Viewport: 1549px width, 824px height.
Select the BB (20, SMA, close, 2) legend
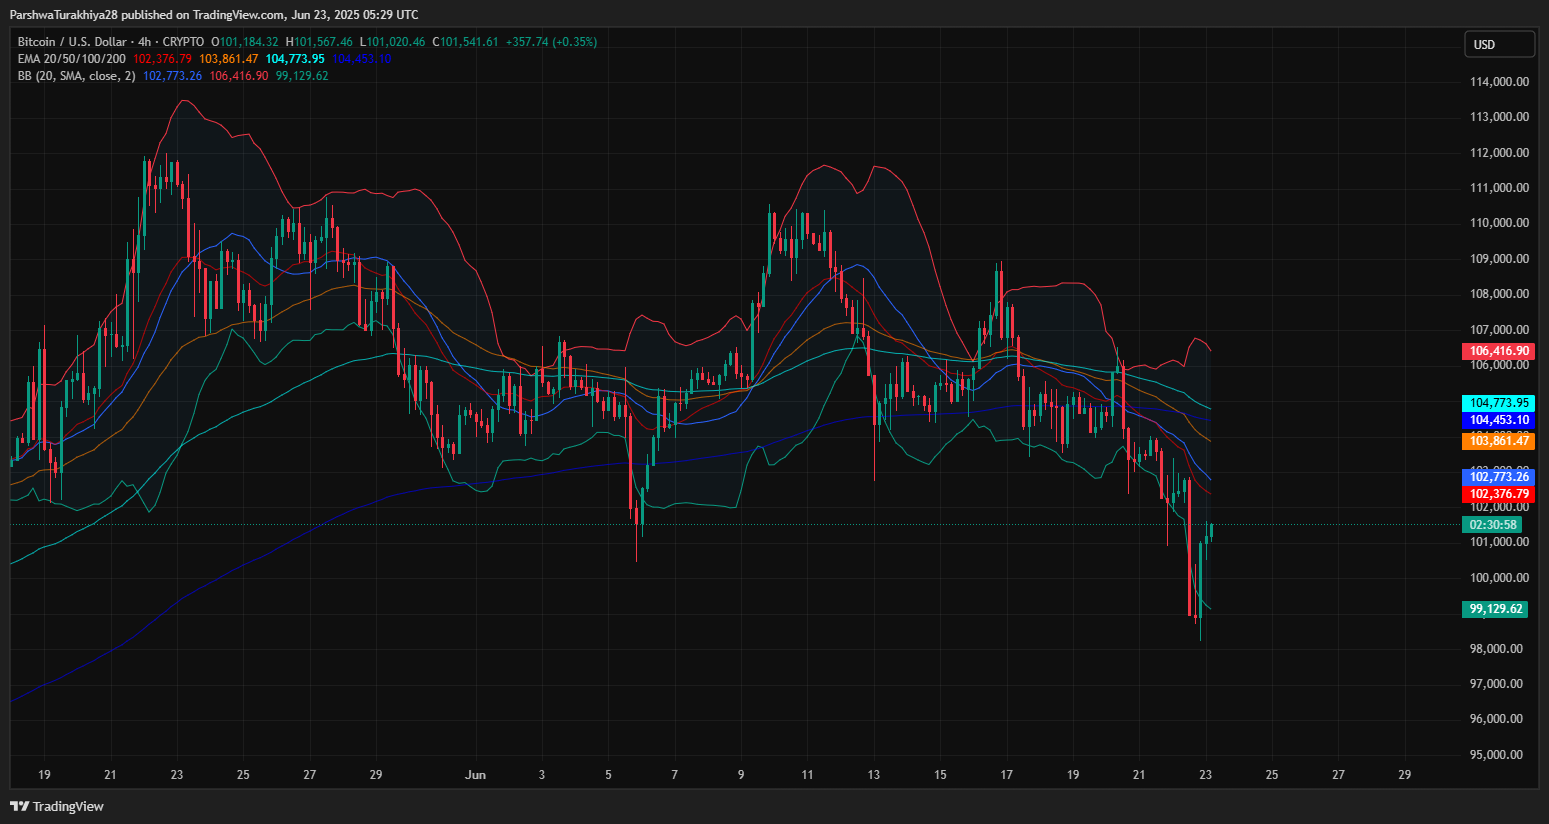pos(76,76)
